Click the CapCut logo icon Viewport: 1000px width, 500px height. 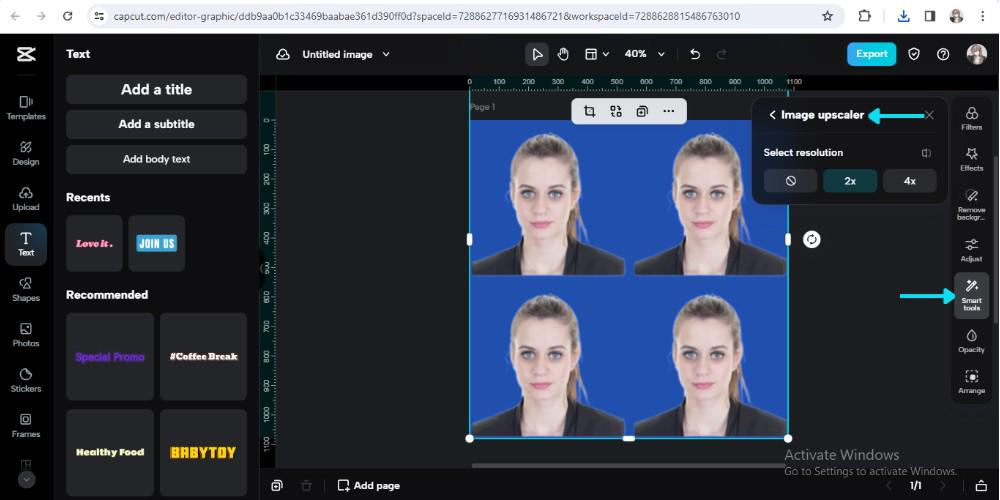click(26, 54)
